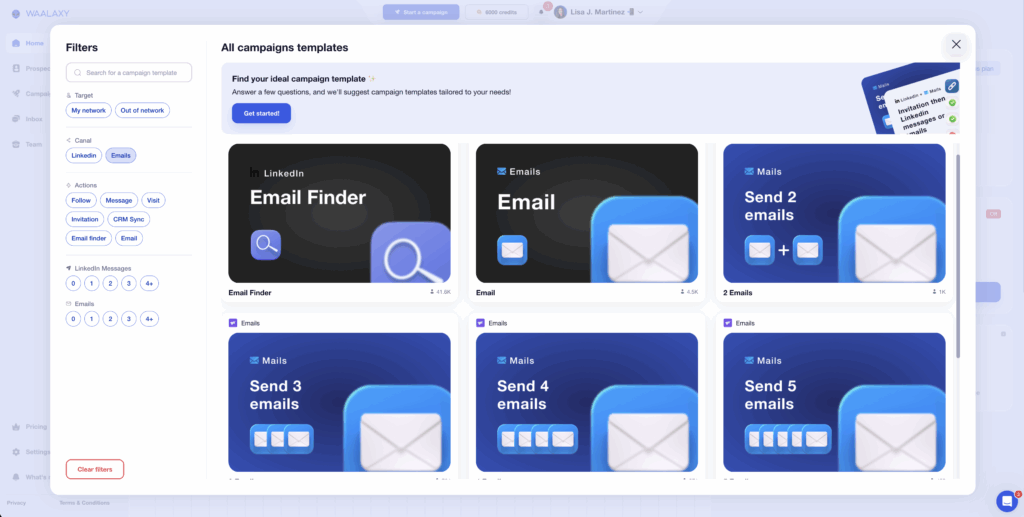
Task: Go to Settings in background sidebar
Action: coord(31,452)
